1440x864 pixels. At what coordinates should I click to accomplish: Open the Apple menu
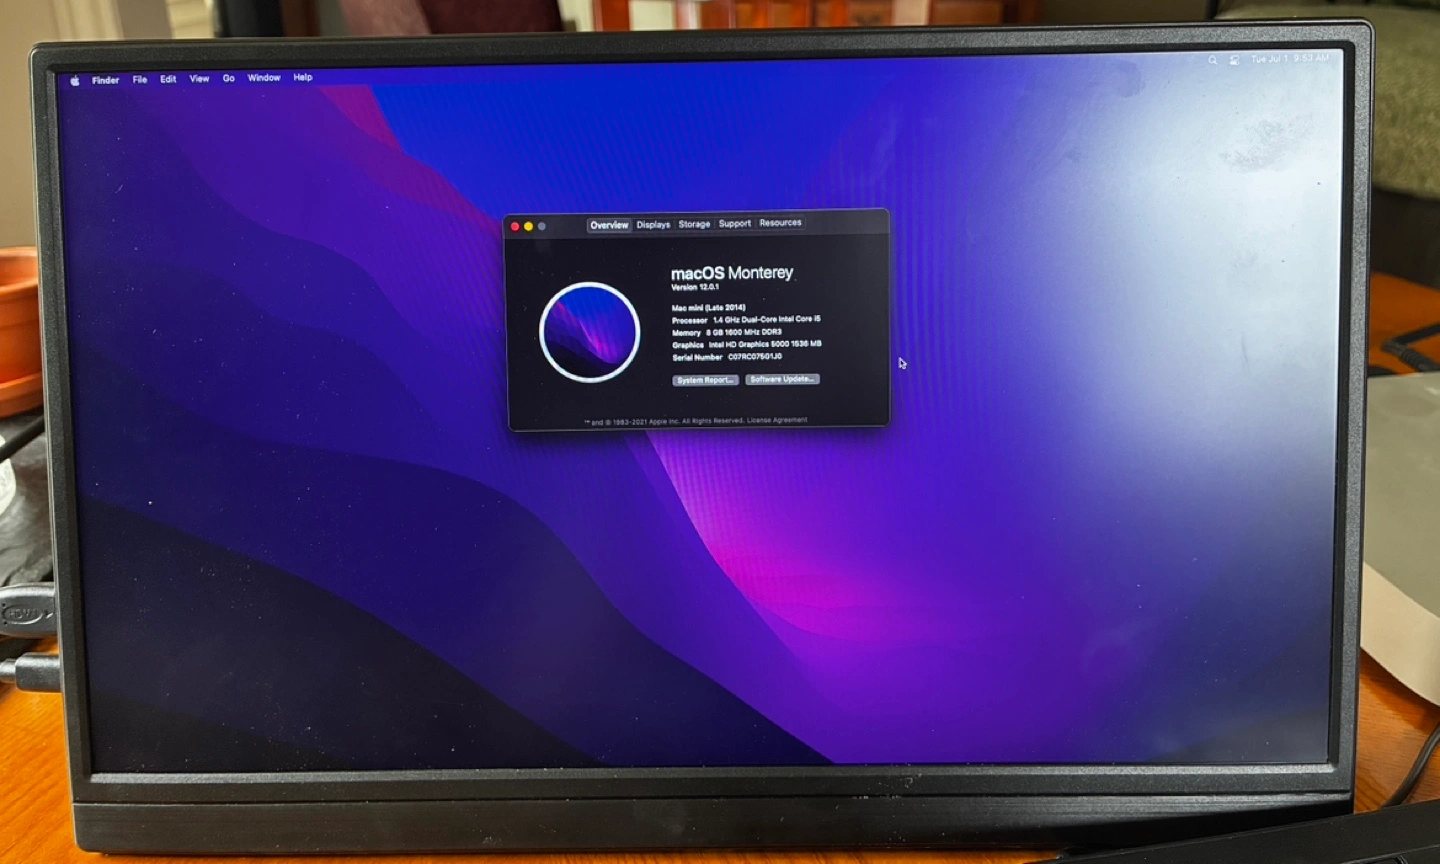(75, 81)
